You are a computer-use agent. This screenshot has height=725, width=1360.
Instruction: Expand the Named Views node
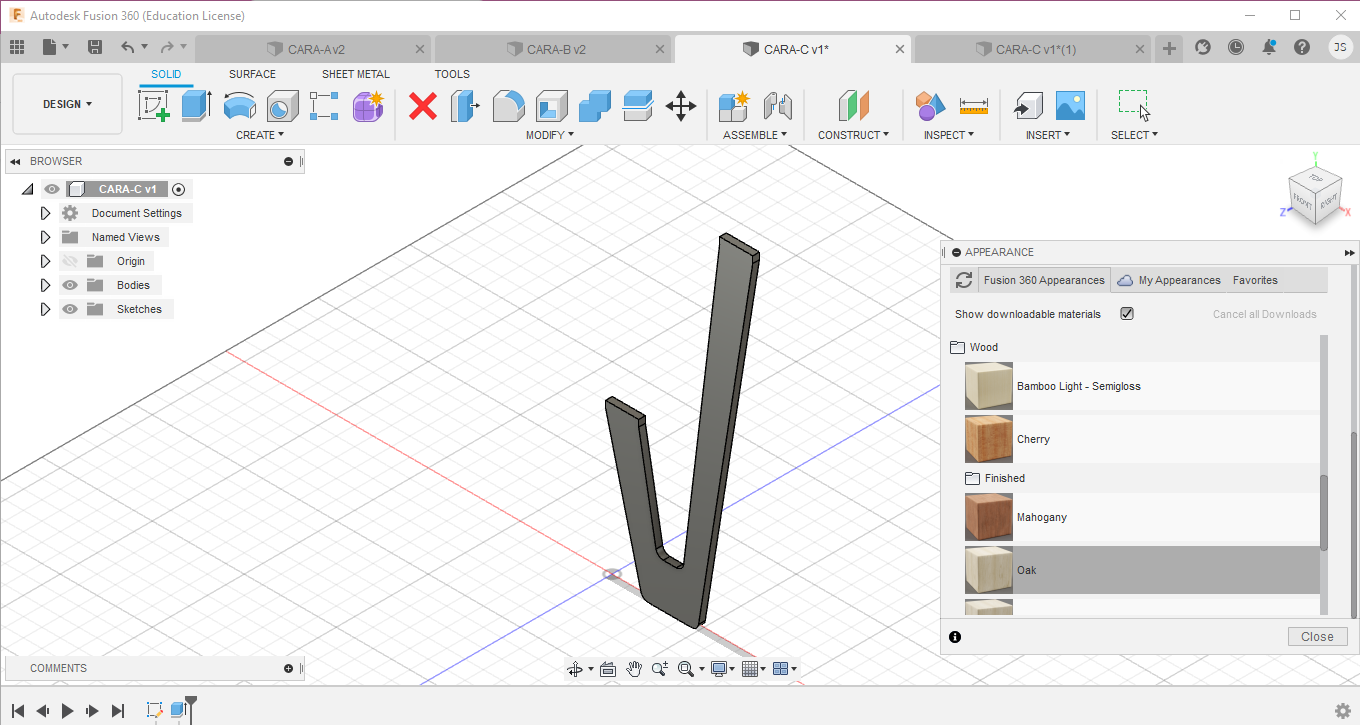point(45,237)
